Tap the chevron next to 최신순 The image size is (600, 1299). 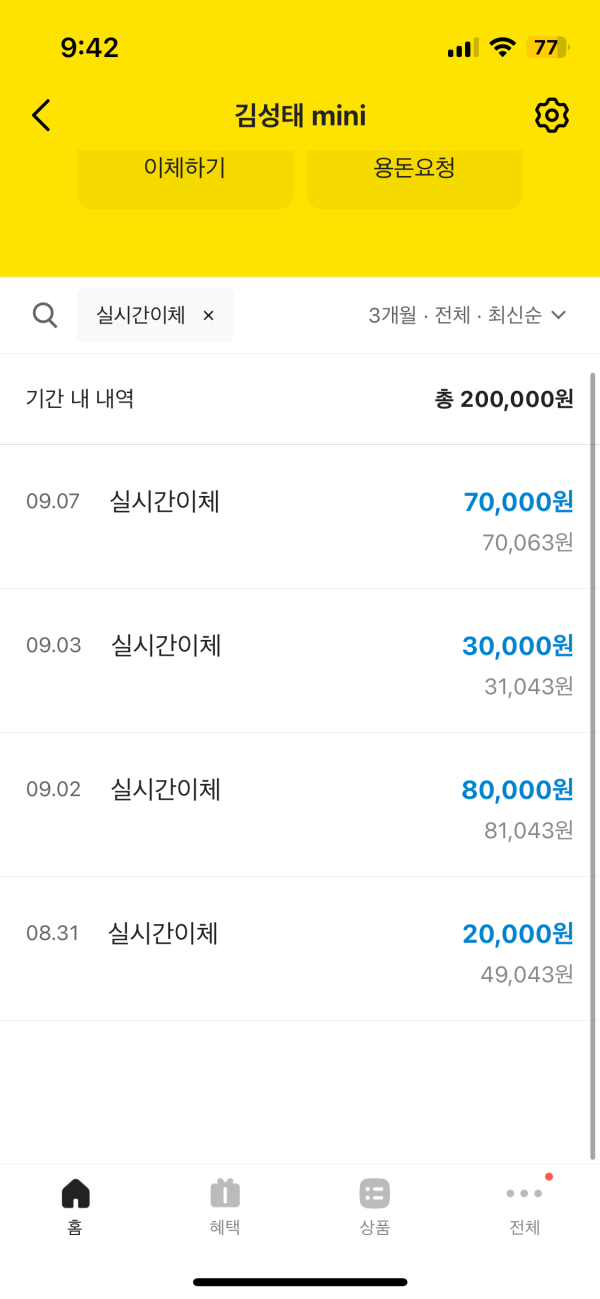(x=559, y=315)
